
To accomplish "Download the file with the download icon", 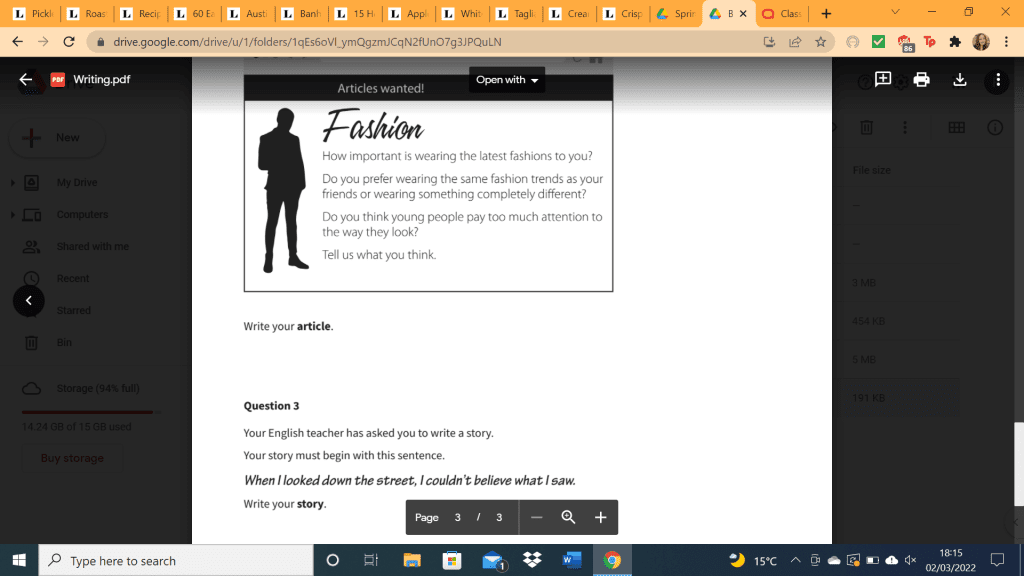I will (x=960, y=80).
